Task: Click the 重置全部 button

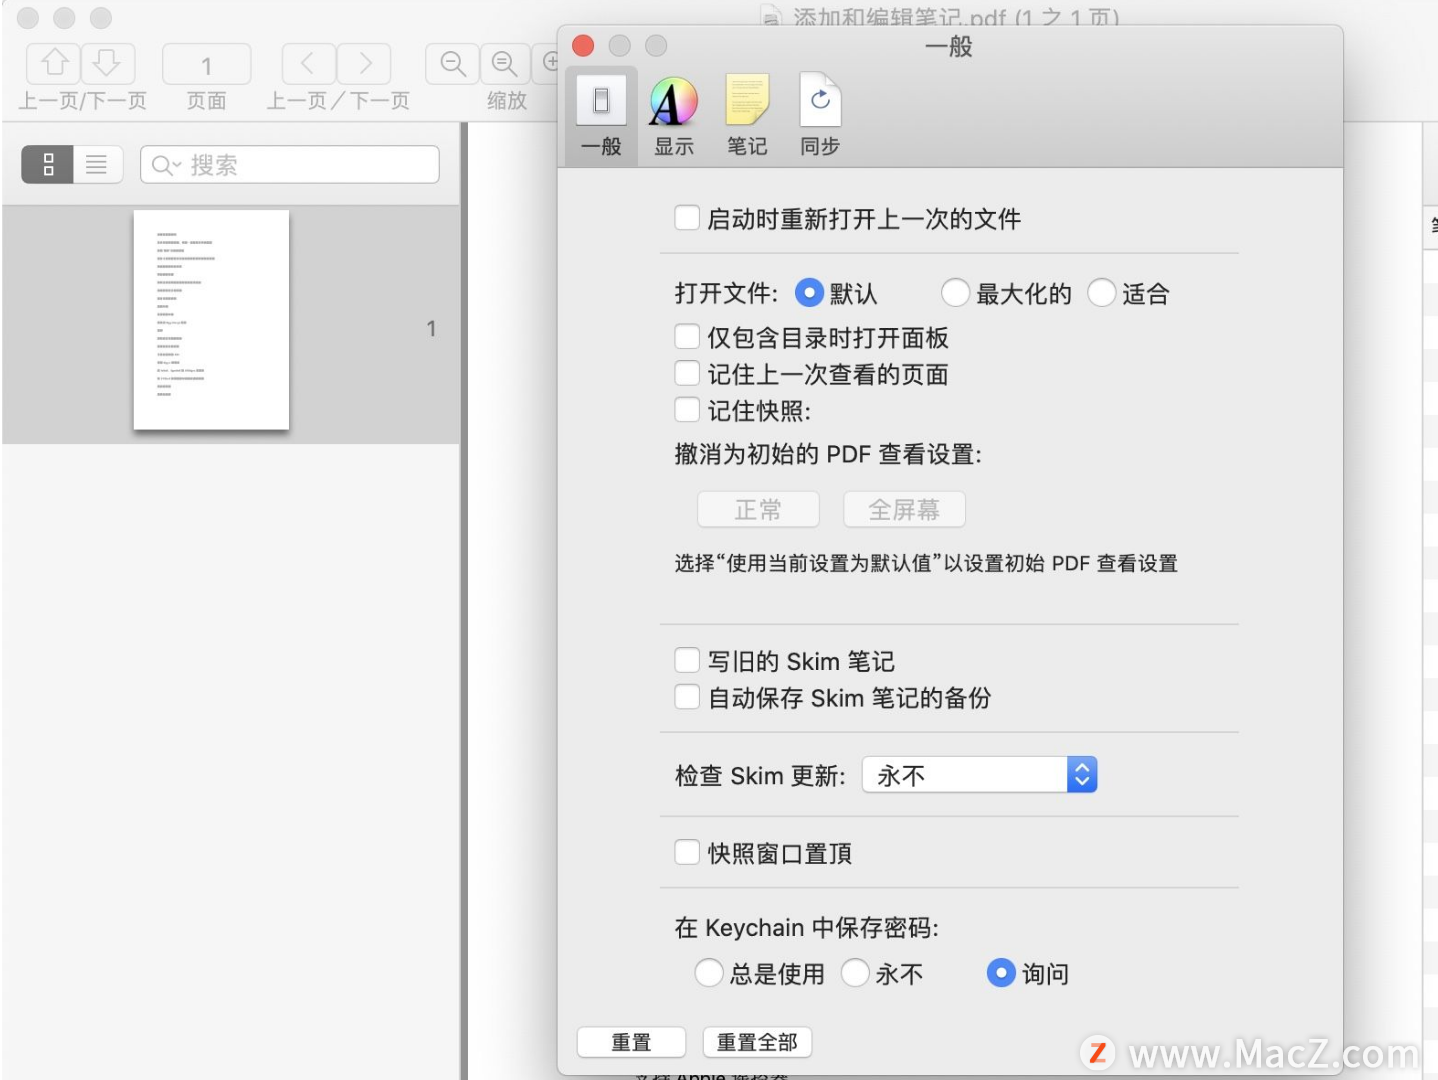Action: pos(757,1042)
